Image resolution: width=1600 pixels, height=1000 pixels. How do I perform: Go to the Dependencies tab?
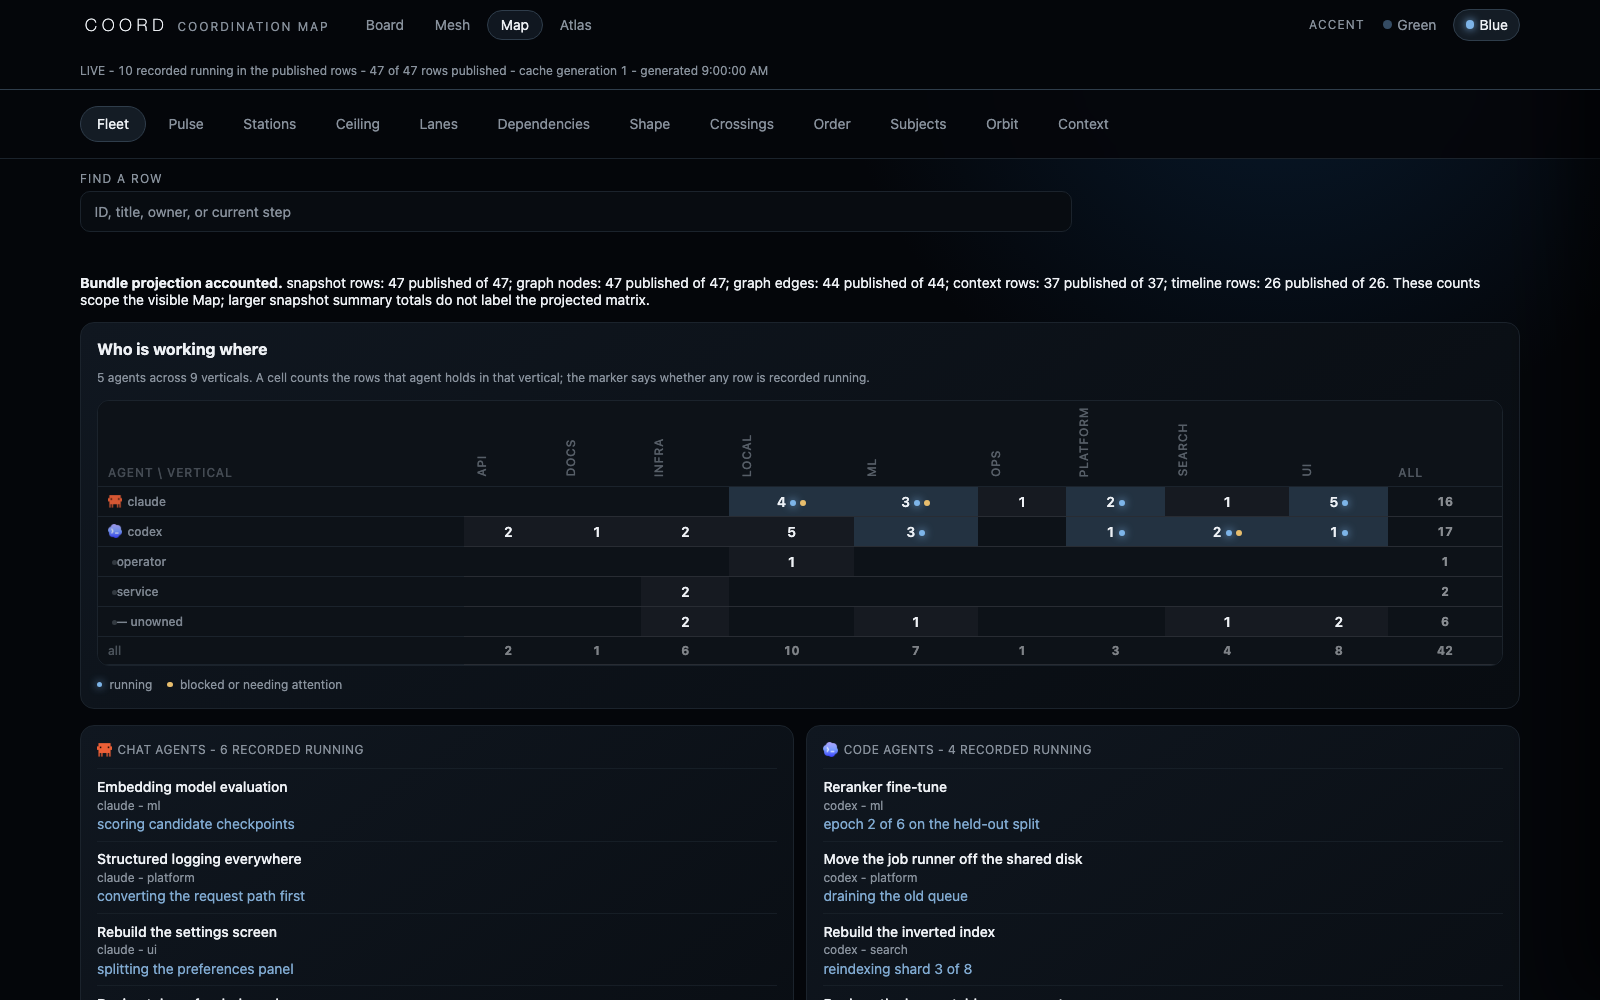coord(544,124)
